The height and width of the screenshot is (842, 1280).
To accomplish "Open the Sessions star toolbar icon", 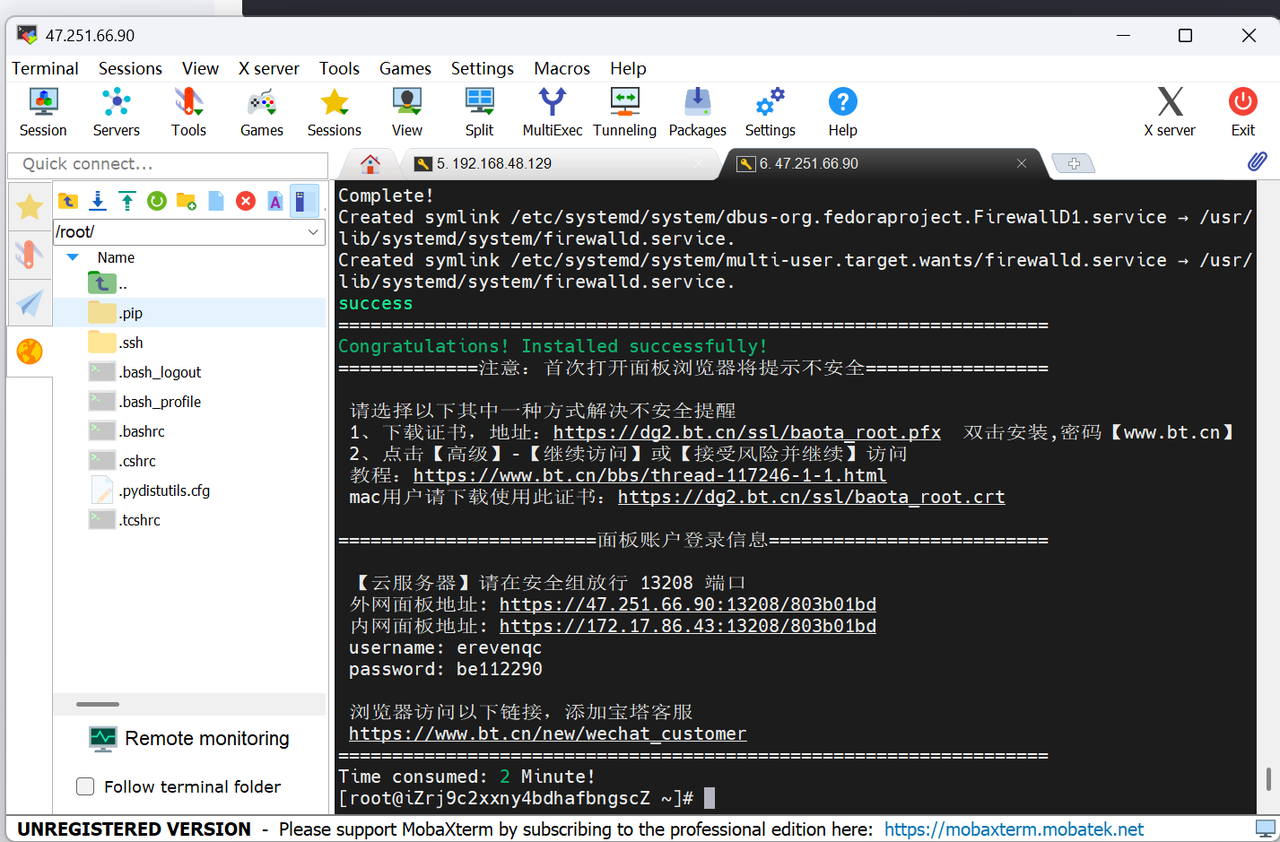I will click(334, 112).
